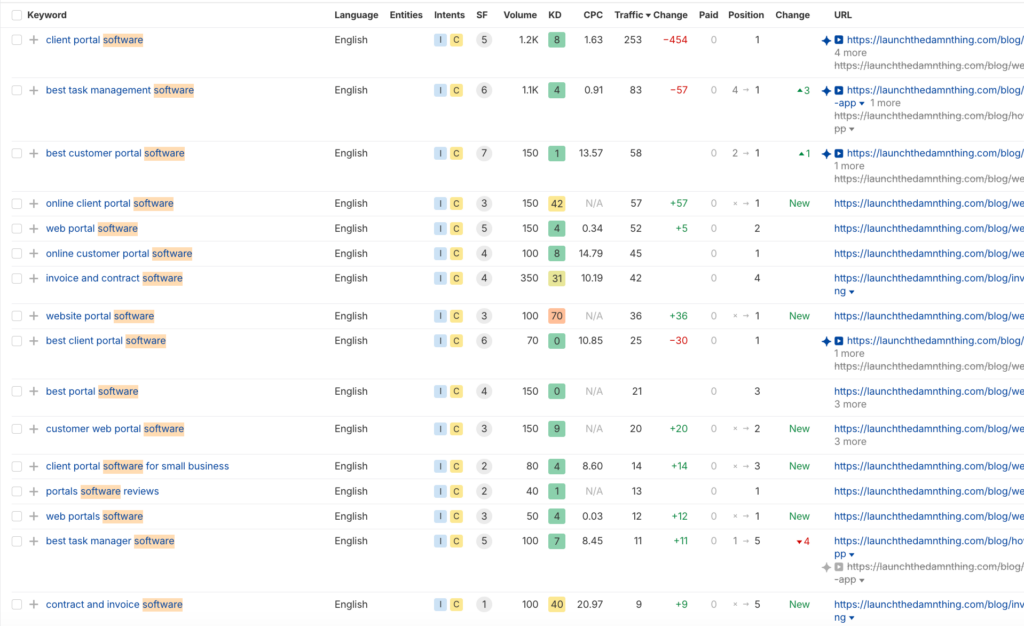
Task: Sort by the CPC column header
Action: pos(593,15)
